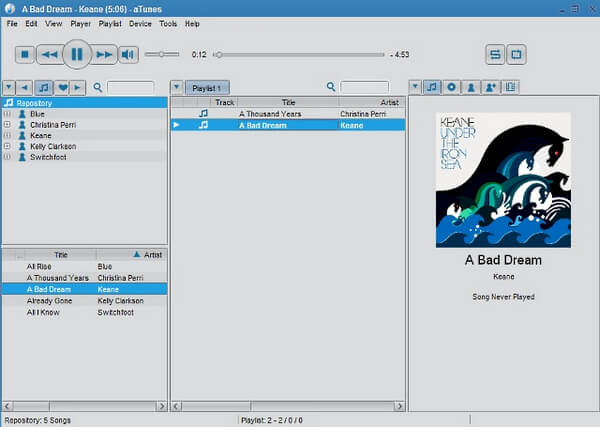This screenshot has height=427, width=600.
Task: Expand the Kelly Clarkson artist node
Action: [x=7, y=146]
